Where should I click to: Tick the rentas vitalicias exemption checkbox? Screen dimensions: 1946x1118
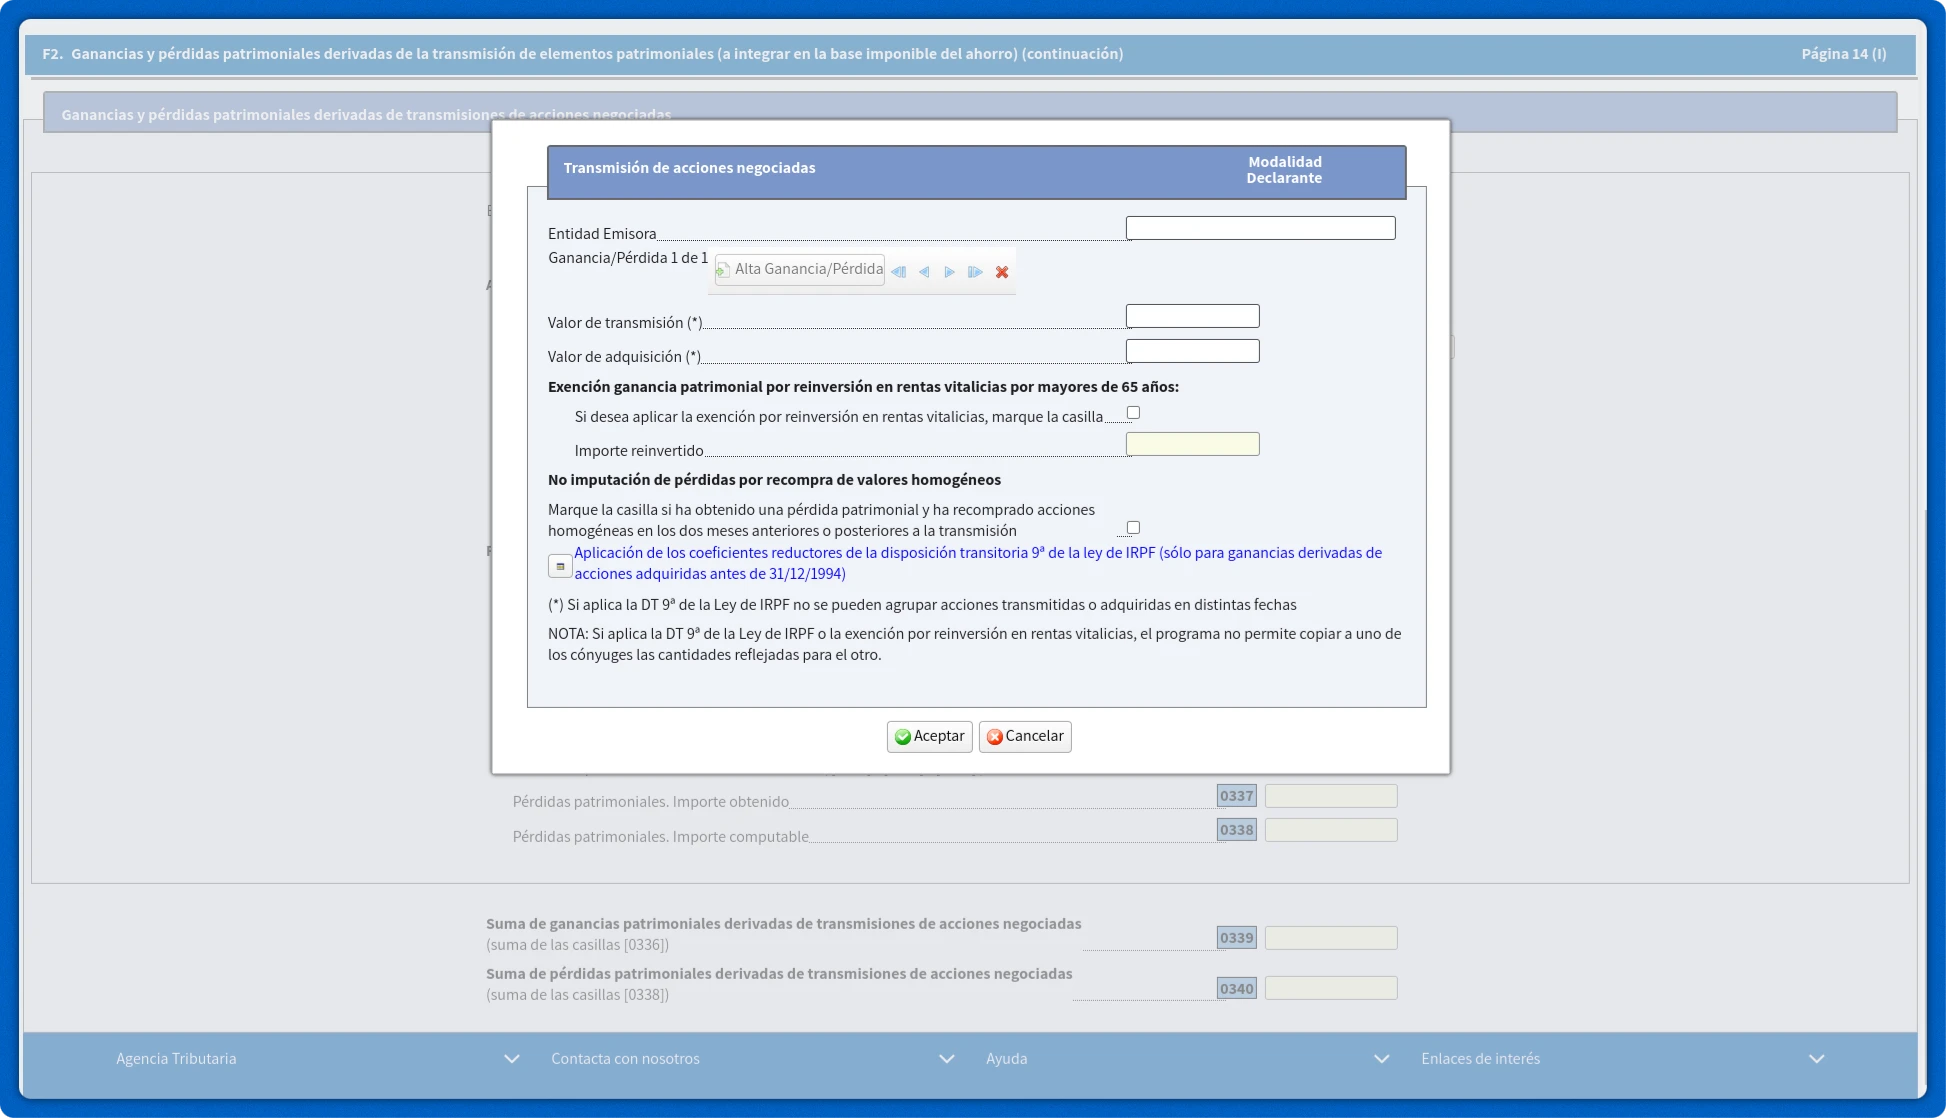(1133, 413)
